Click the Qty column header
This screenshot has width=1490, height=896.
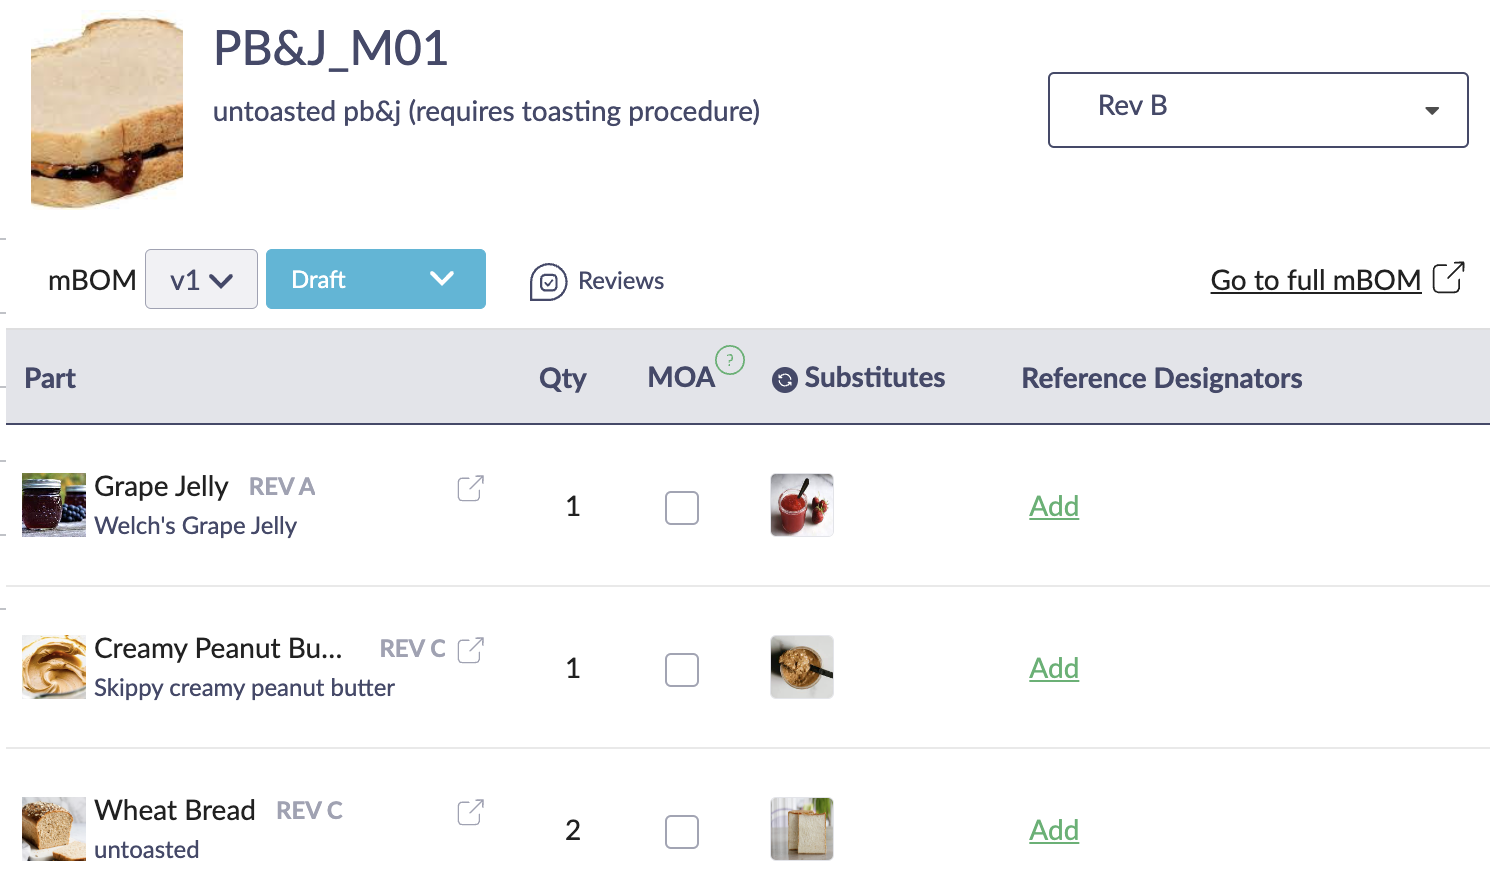coord(562,378)
